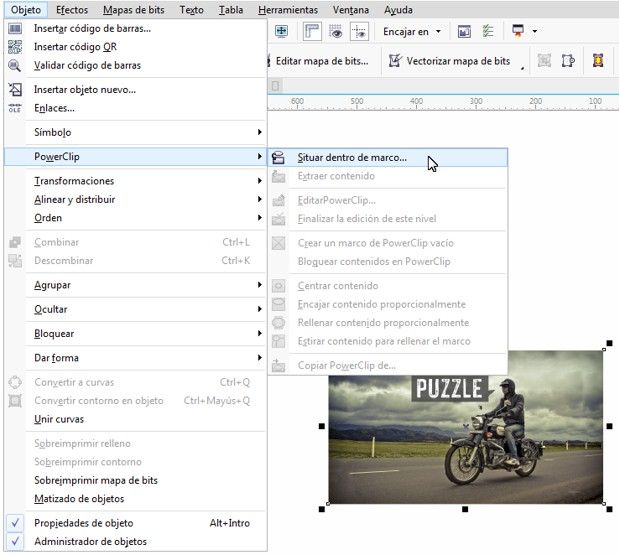Click the magnifier icon beside Validar código de barras
The width and height of the screenshot is (619, 555).
pos(15,65)
